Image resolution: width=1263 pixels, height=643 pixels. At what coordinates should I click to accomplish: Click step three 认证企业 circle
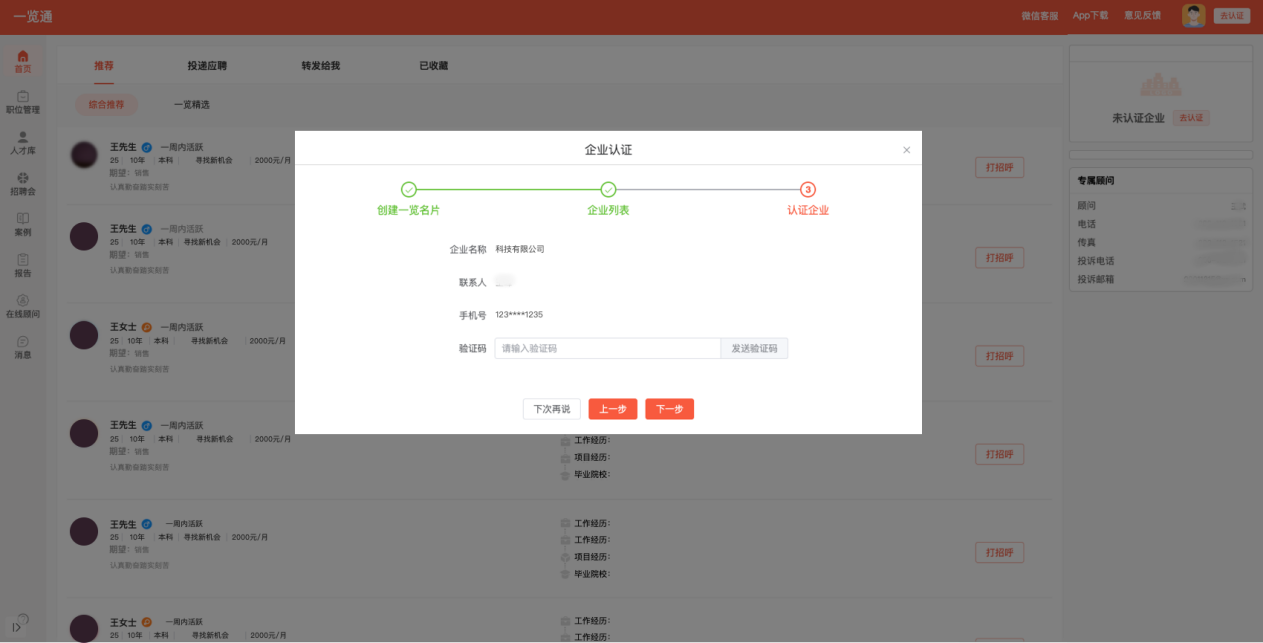coord(808,190)
